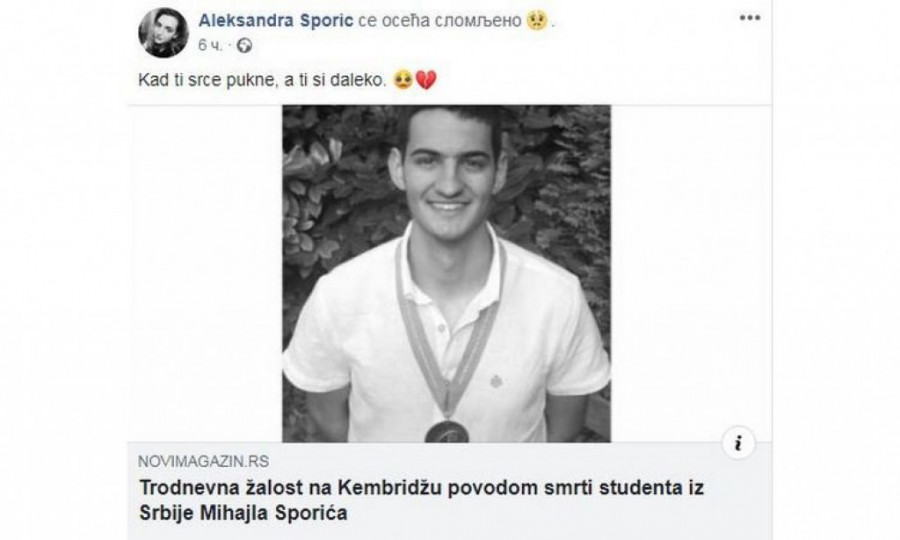Open the "6 ч." post timestamp
Image resolution: width=900 pixels, height=540 pixels.
[210, 45]
